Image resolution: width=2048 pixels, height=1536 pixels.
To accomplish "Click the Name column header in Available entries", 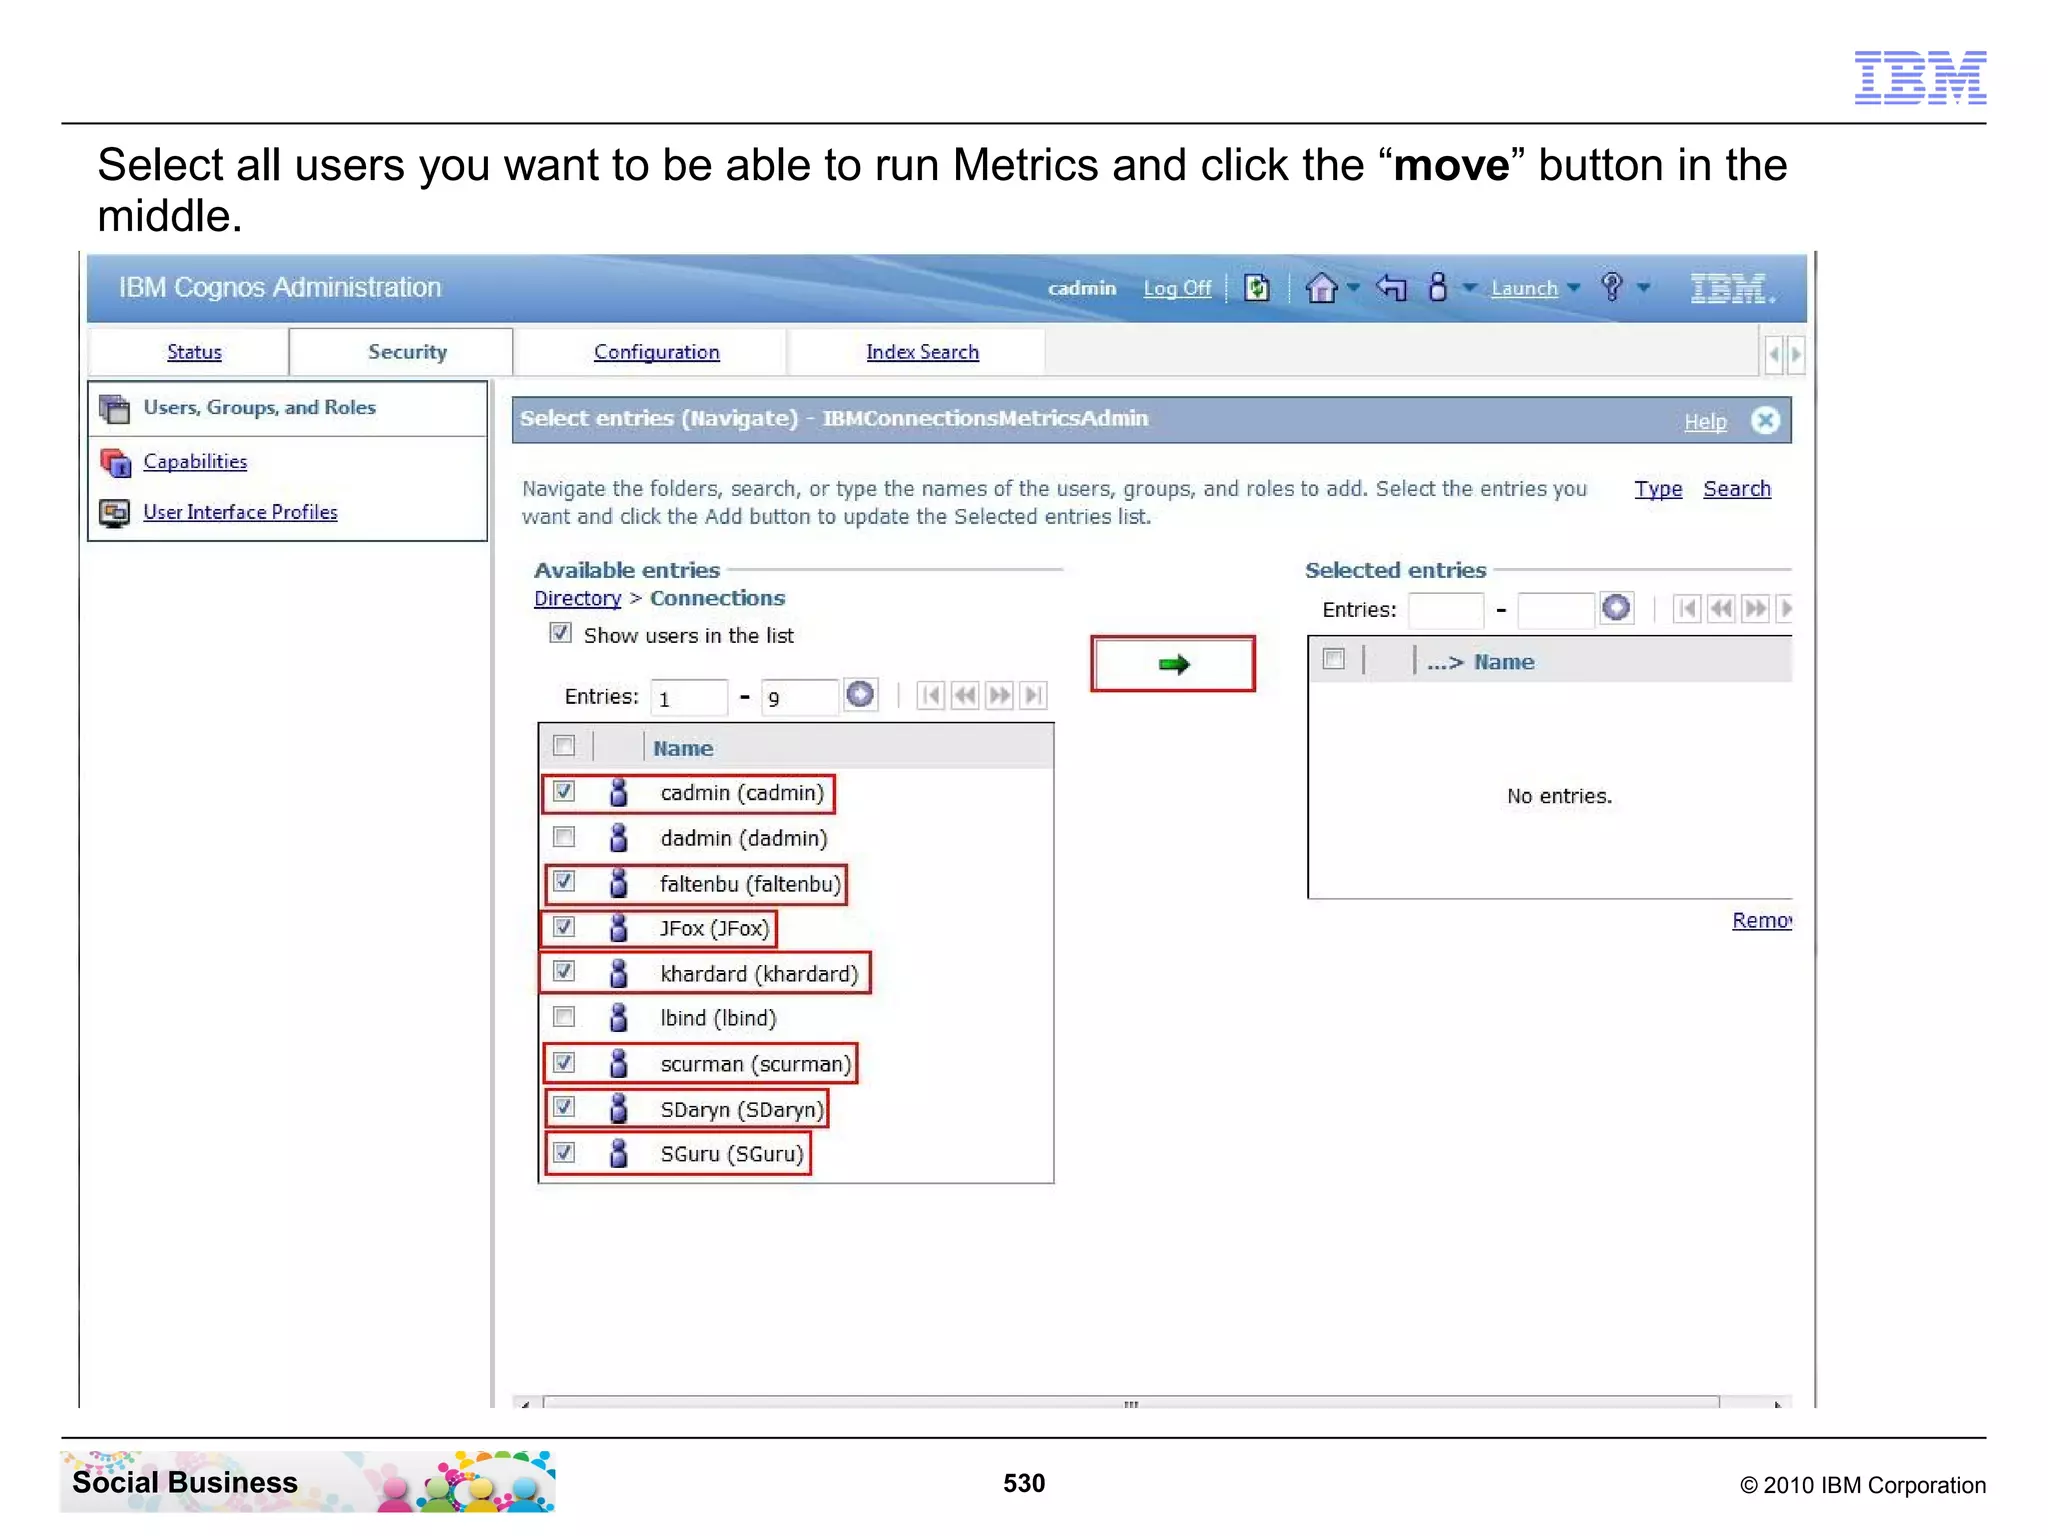I will [x=683, y=748].
